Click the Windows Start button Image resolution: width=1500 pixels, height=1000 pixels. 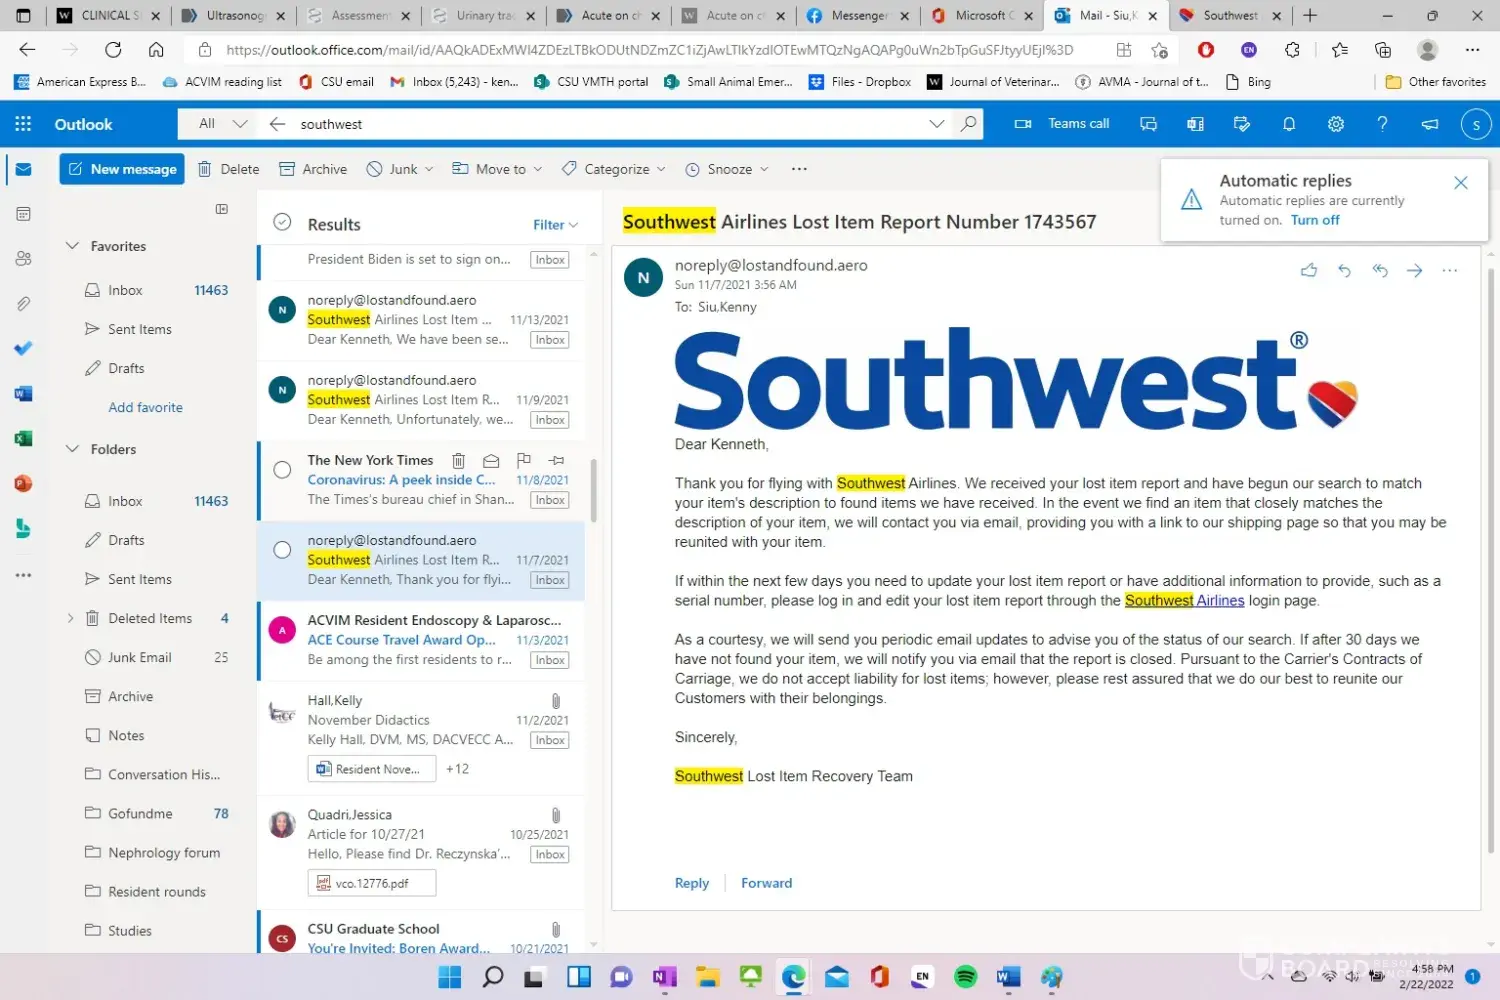pos(450,977)
